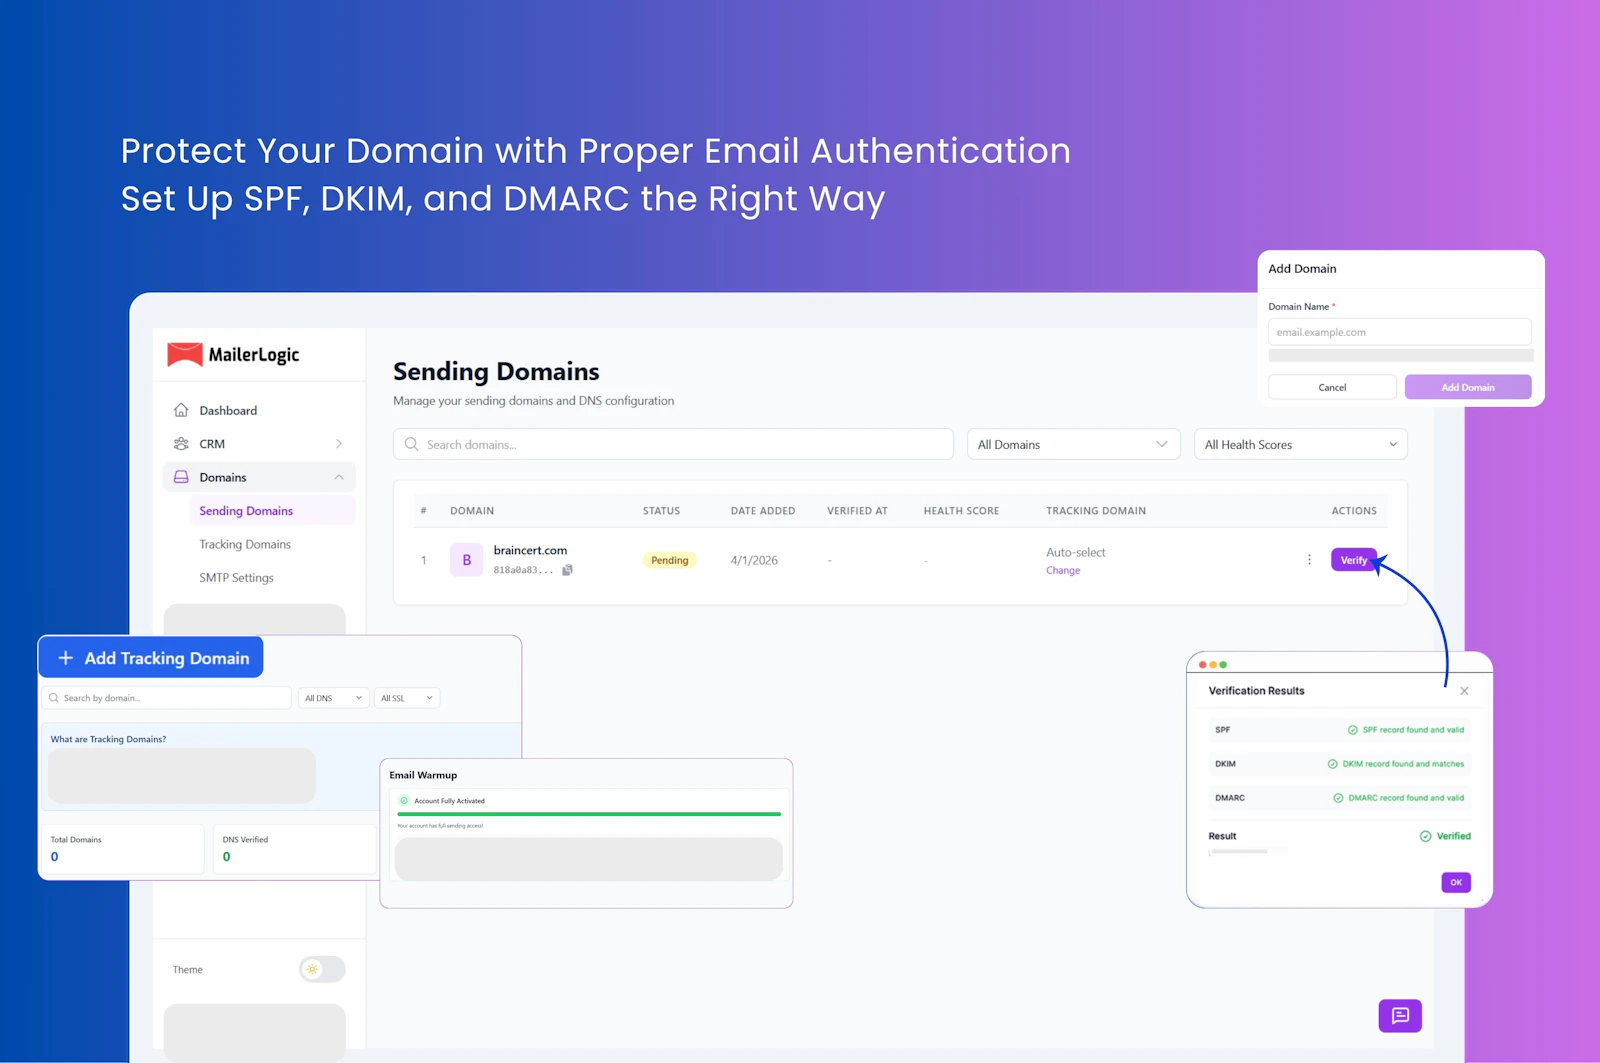Open the All Domains dropdown
This screenshot has height=1063, width=1600.
click(x=1073, y=444)
